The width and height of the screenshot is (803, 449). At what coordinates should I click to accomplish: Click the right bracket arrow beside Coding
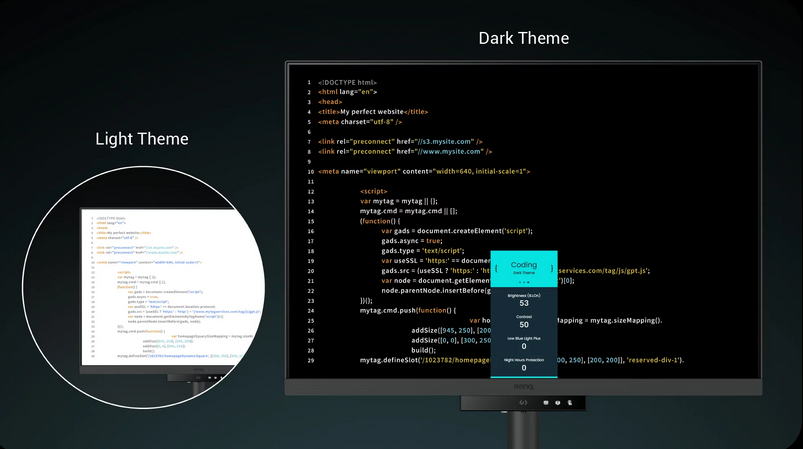click(552, 268)
